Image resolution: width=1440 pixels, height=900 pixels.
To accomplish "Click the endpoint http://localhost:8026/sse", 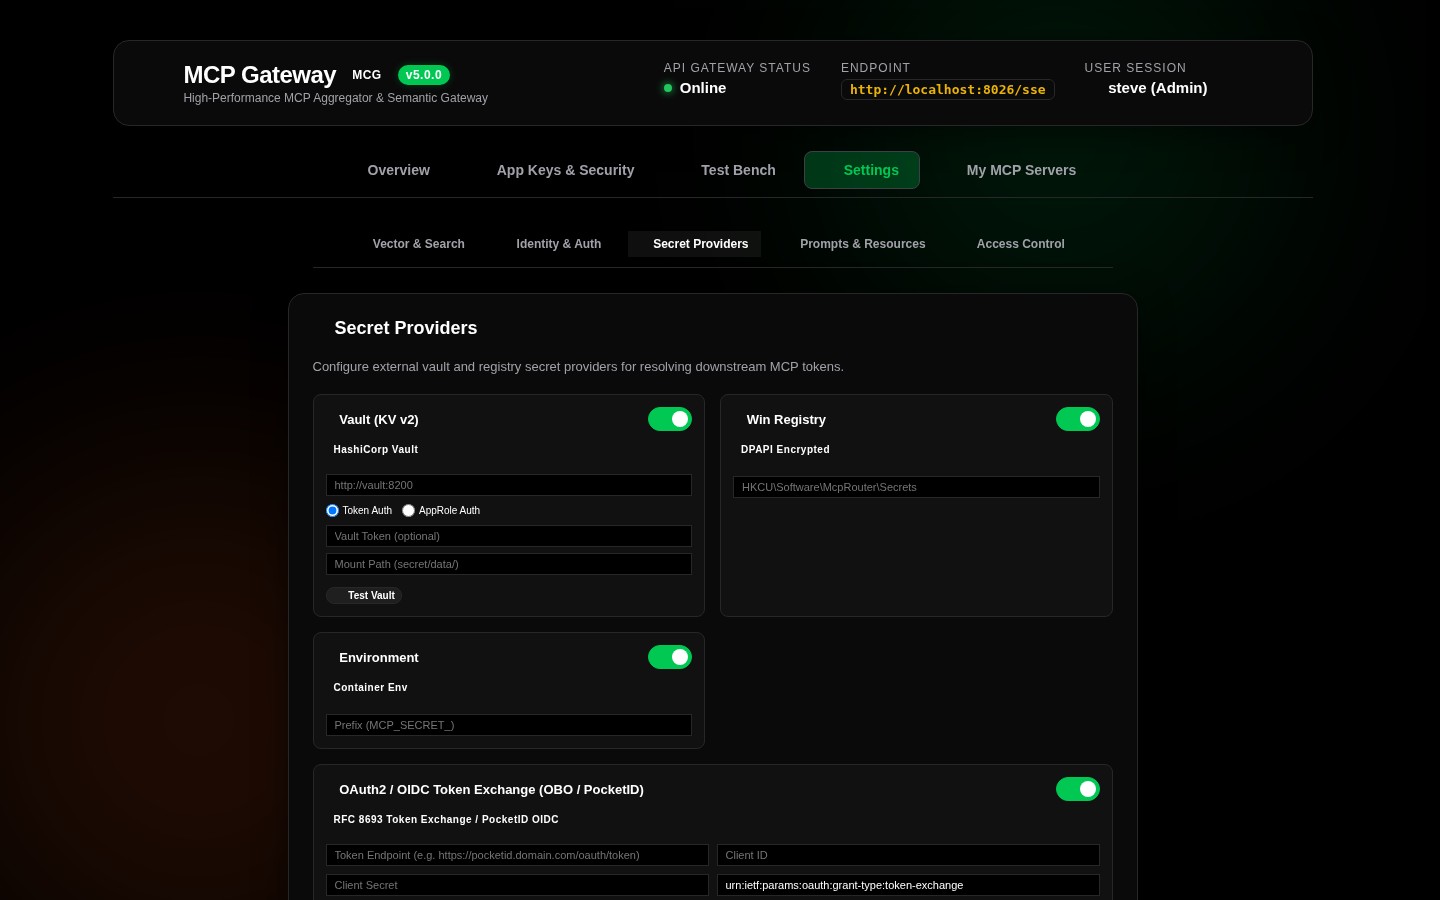I will tap(947, 90).
